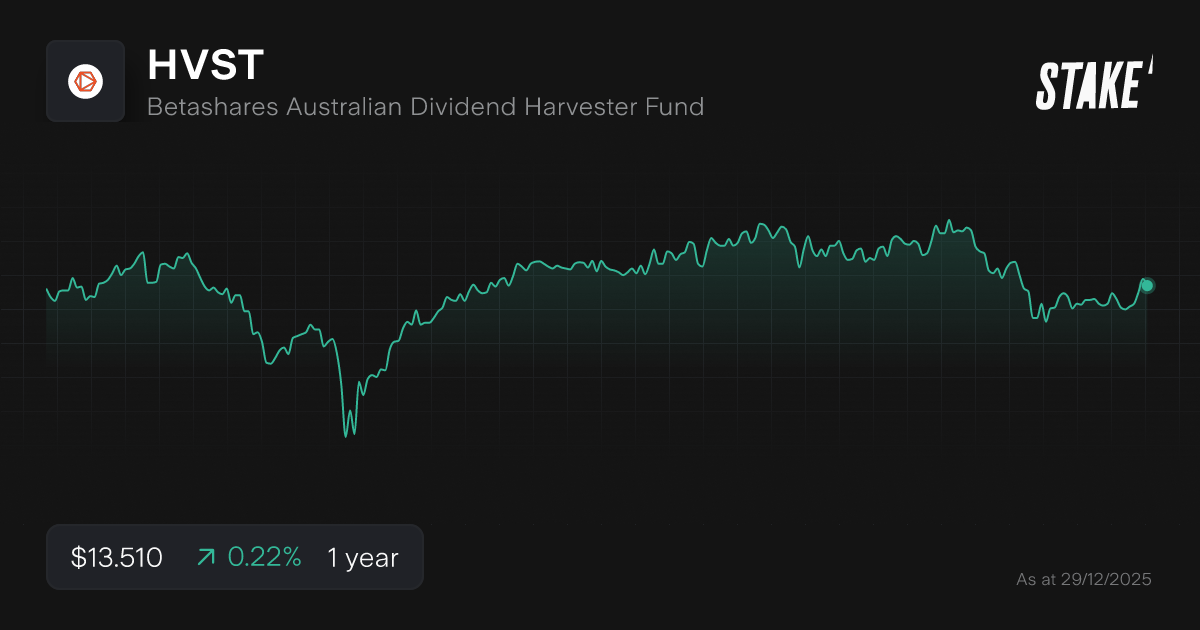1200x630 pixels.
Task: Click the peak of the price chart
Action: coord(950,218)
